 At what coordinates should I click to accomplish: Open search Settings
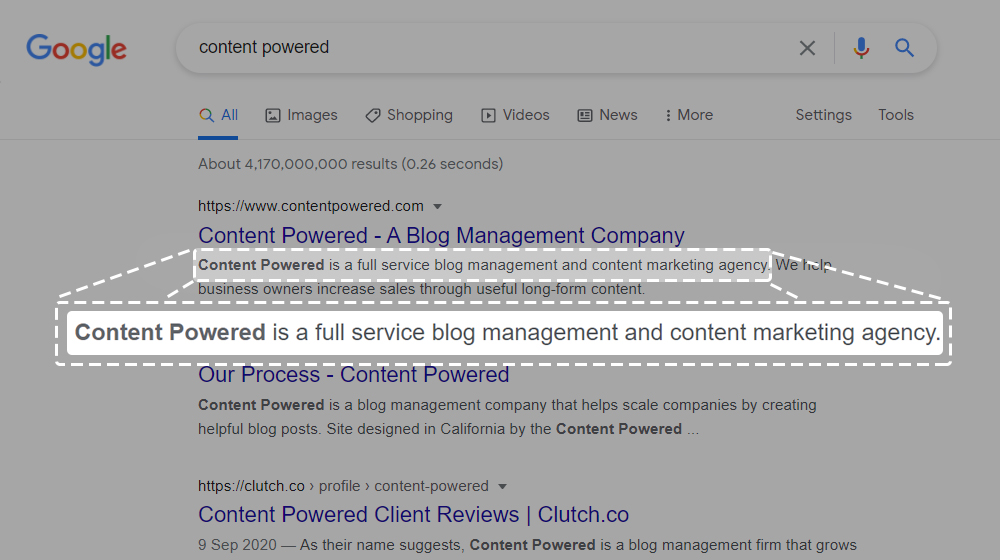[x=823, y=115]
